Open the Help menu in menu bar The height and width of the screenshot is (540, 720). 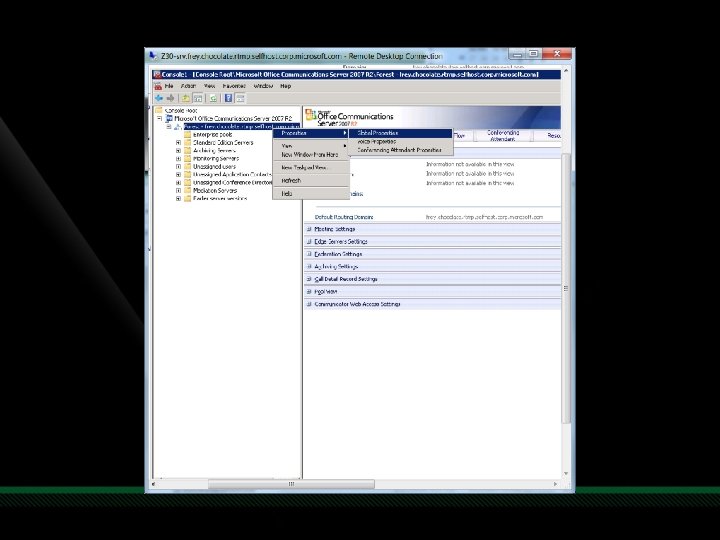286,86
